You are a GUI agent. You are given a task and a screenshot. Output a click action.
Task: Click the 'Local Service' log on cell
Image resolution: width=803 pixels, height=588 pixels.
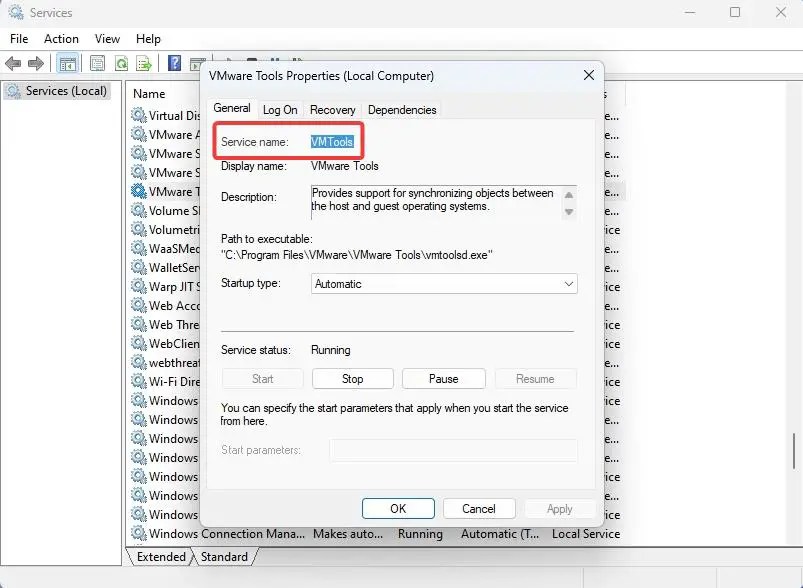point(586,533)
